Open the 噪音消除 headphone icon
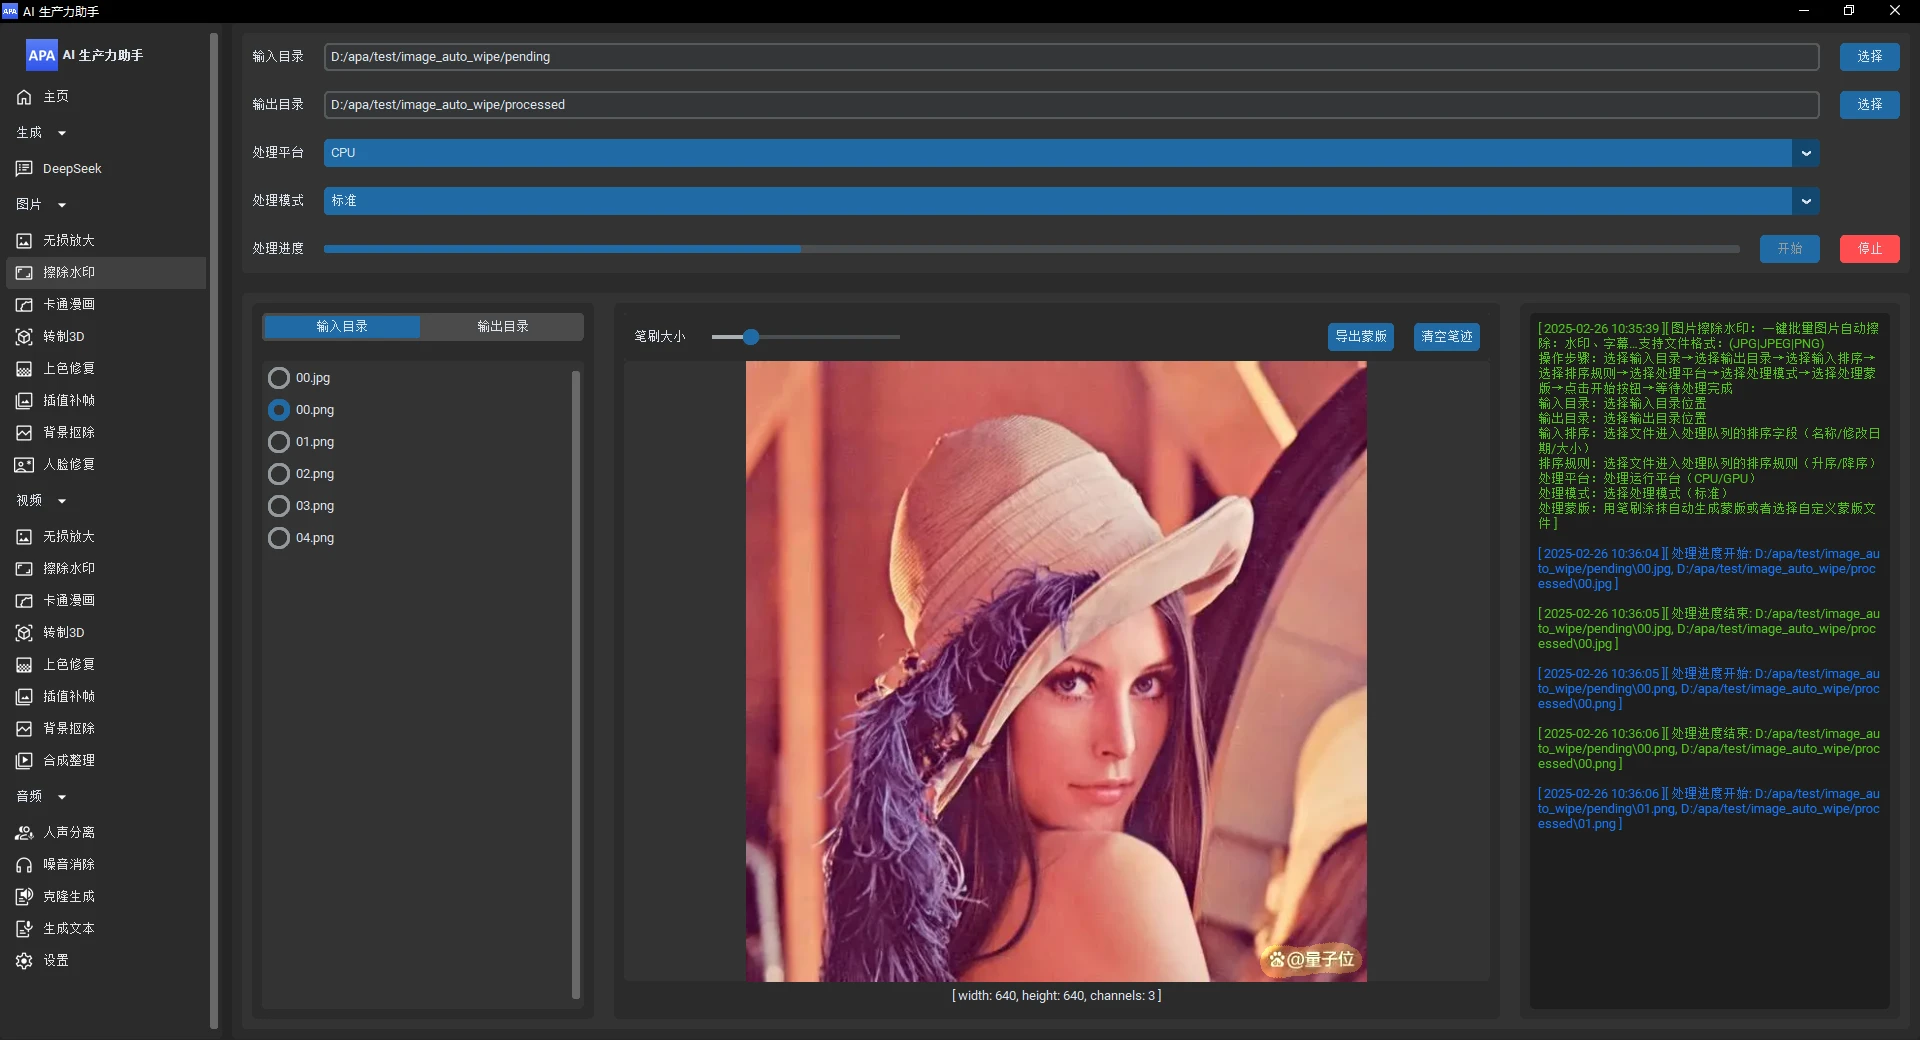1920x1040 pixels. [x=24, y=865]
